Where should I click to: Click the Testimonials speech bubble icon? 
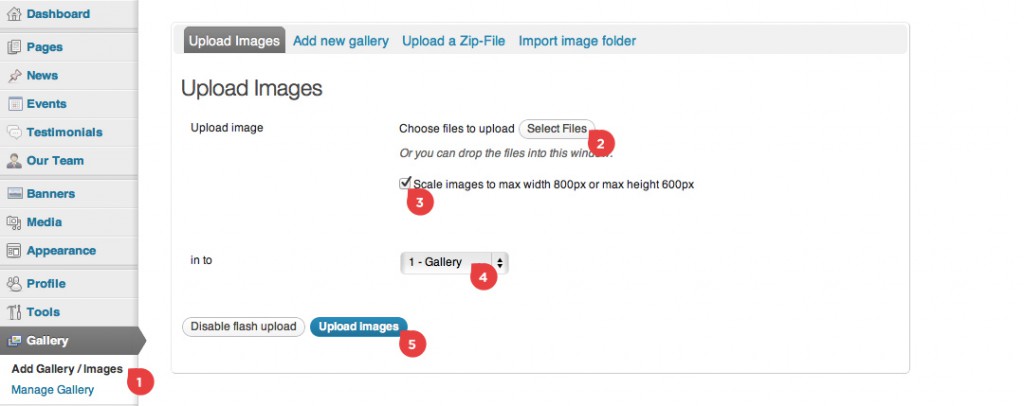(14, 132)
